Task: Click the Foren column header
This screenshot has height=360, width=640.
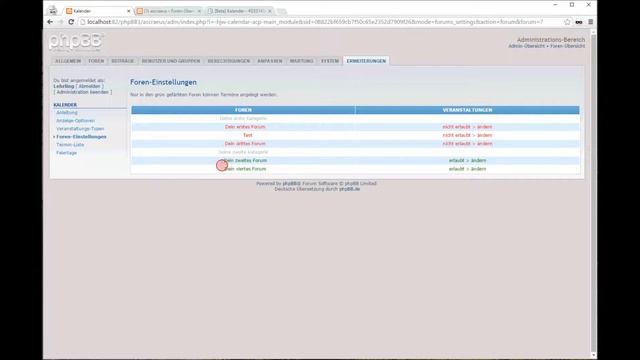Action: pyautogui.click(x=243, y=110)
